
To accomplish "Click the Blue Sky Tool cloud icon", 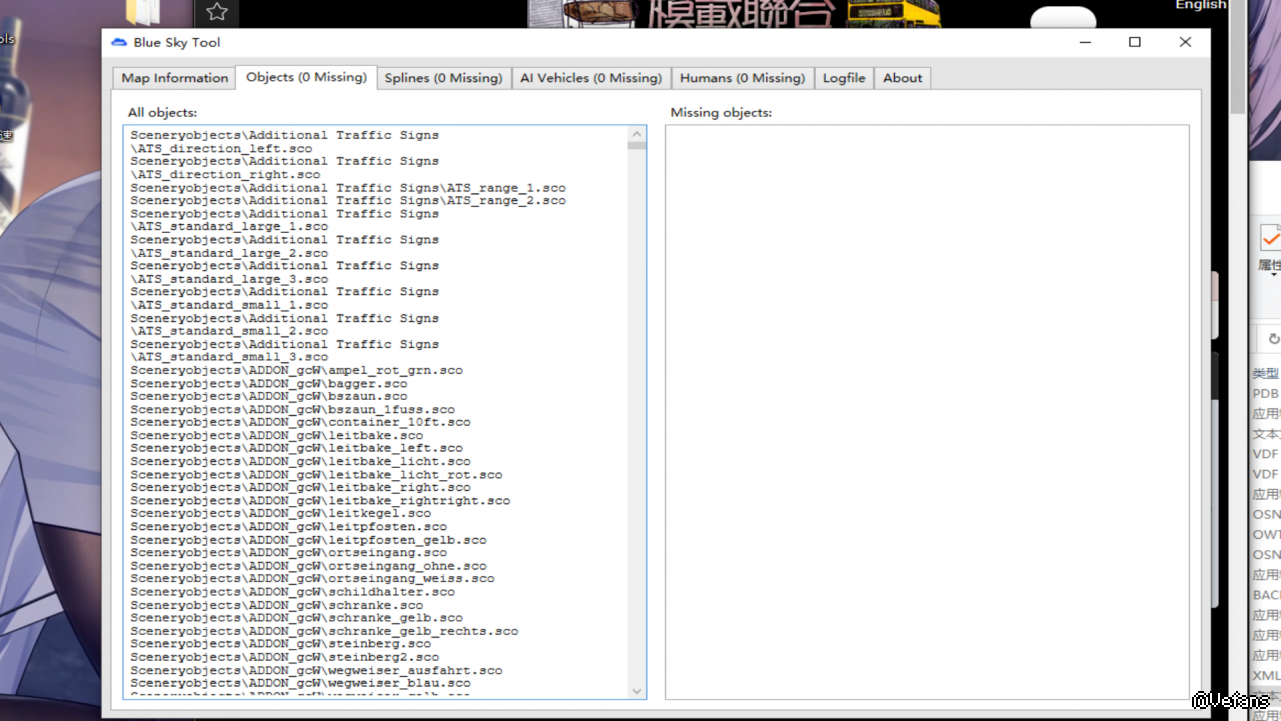I will pos(119,43).
